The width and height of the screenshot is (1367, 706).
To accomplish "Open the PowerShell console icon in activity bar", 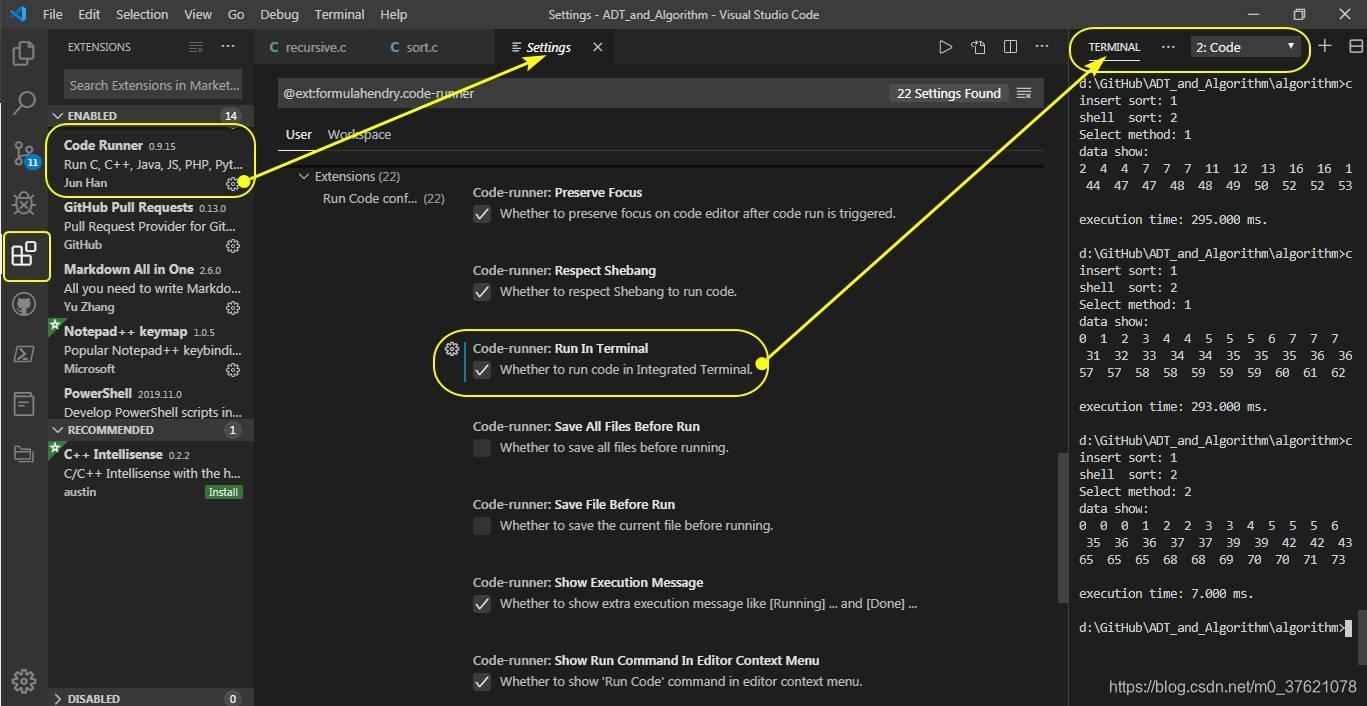I will tap(24, 354).
